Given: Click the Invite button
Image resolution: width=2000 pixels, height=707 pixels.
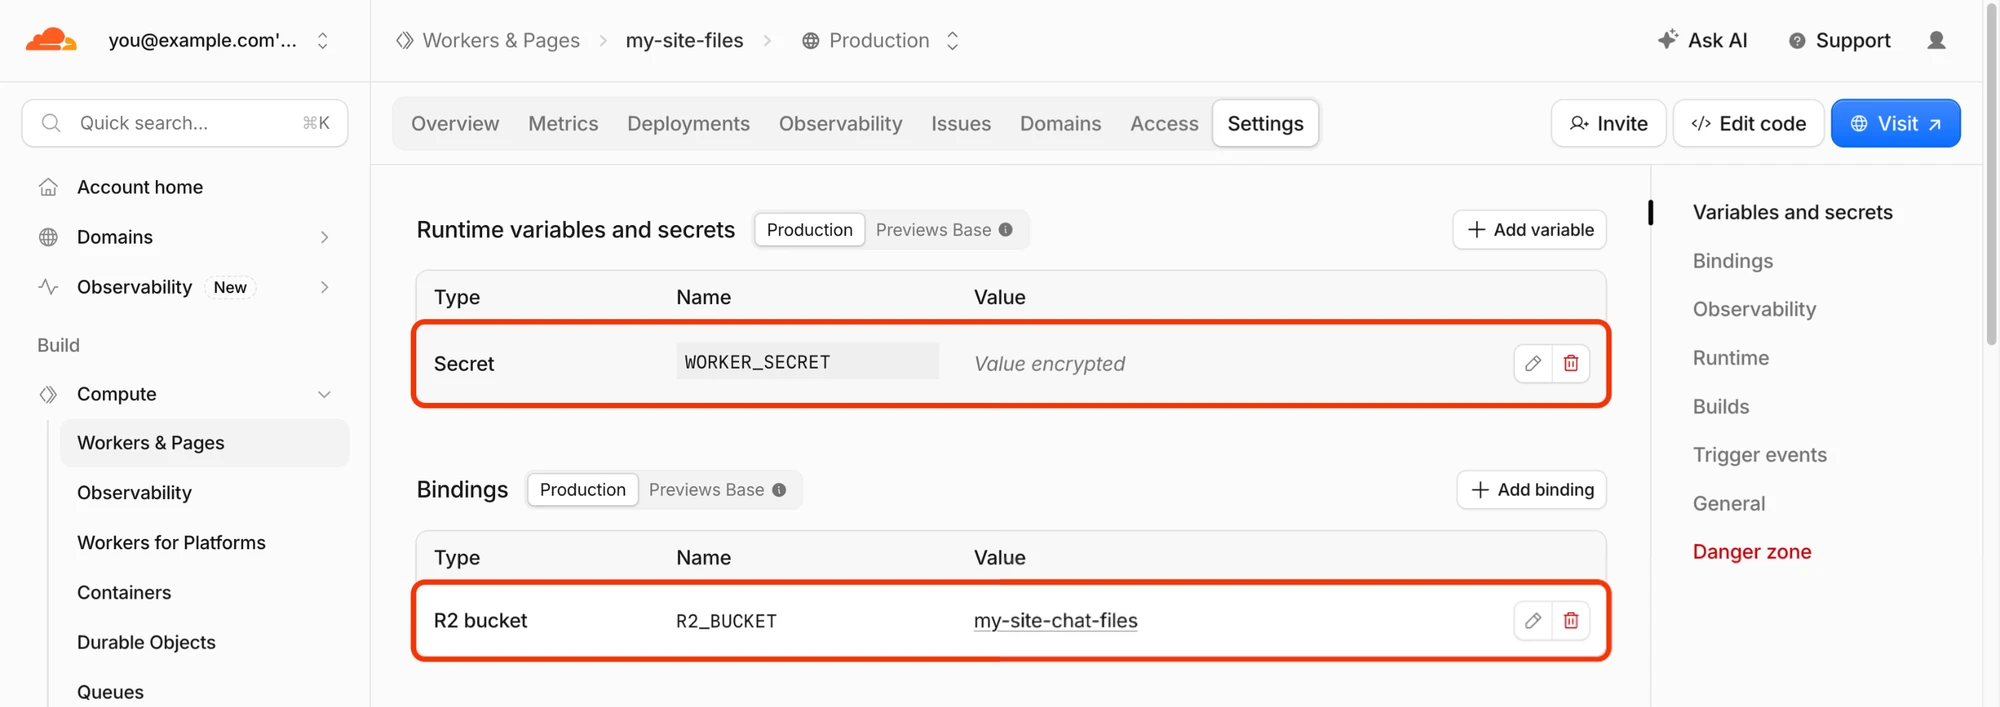Looking at the screenshot, I should point(1608,123).
